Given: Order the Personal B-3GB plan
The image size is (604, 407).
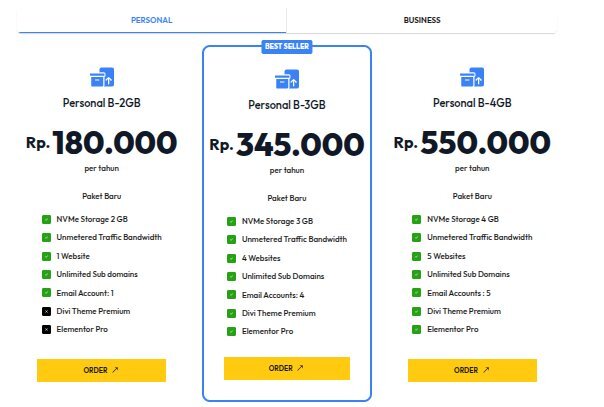Looking at the screenshot, I should point(286,368).
